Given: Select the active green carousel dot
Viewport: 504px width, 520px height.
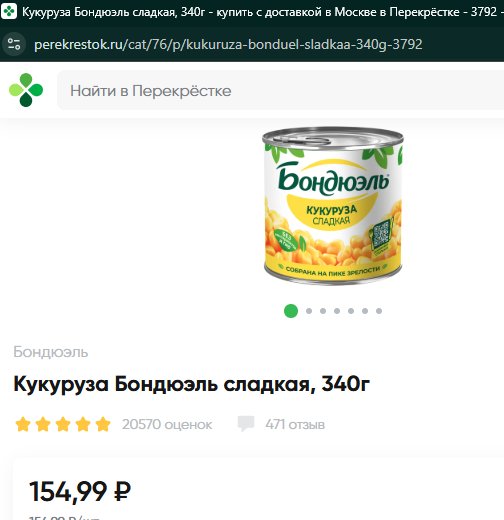Looking at the screenshot, I should point(291,311).
